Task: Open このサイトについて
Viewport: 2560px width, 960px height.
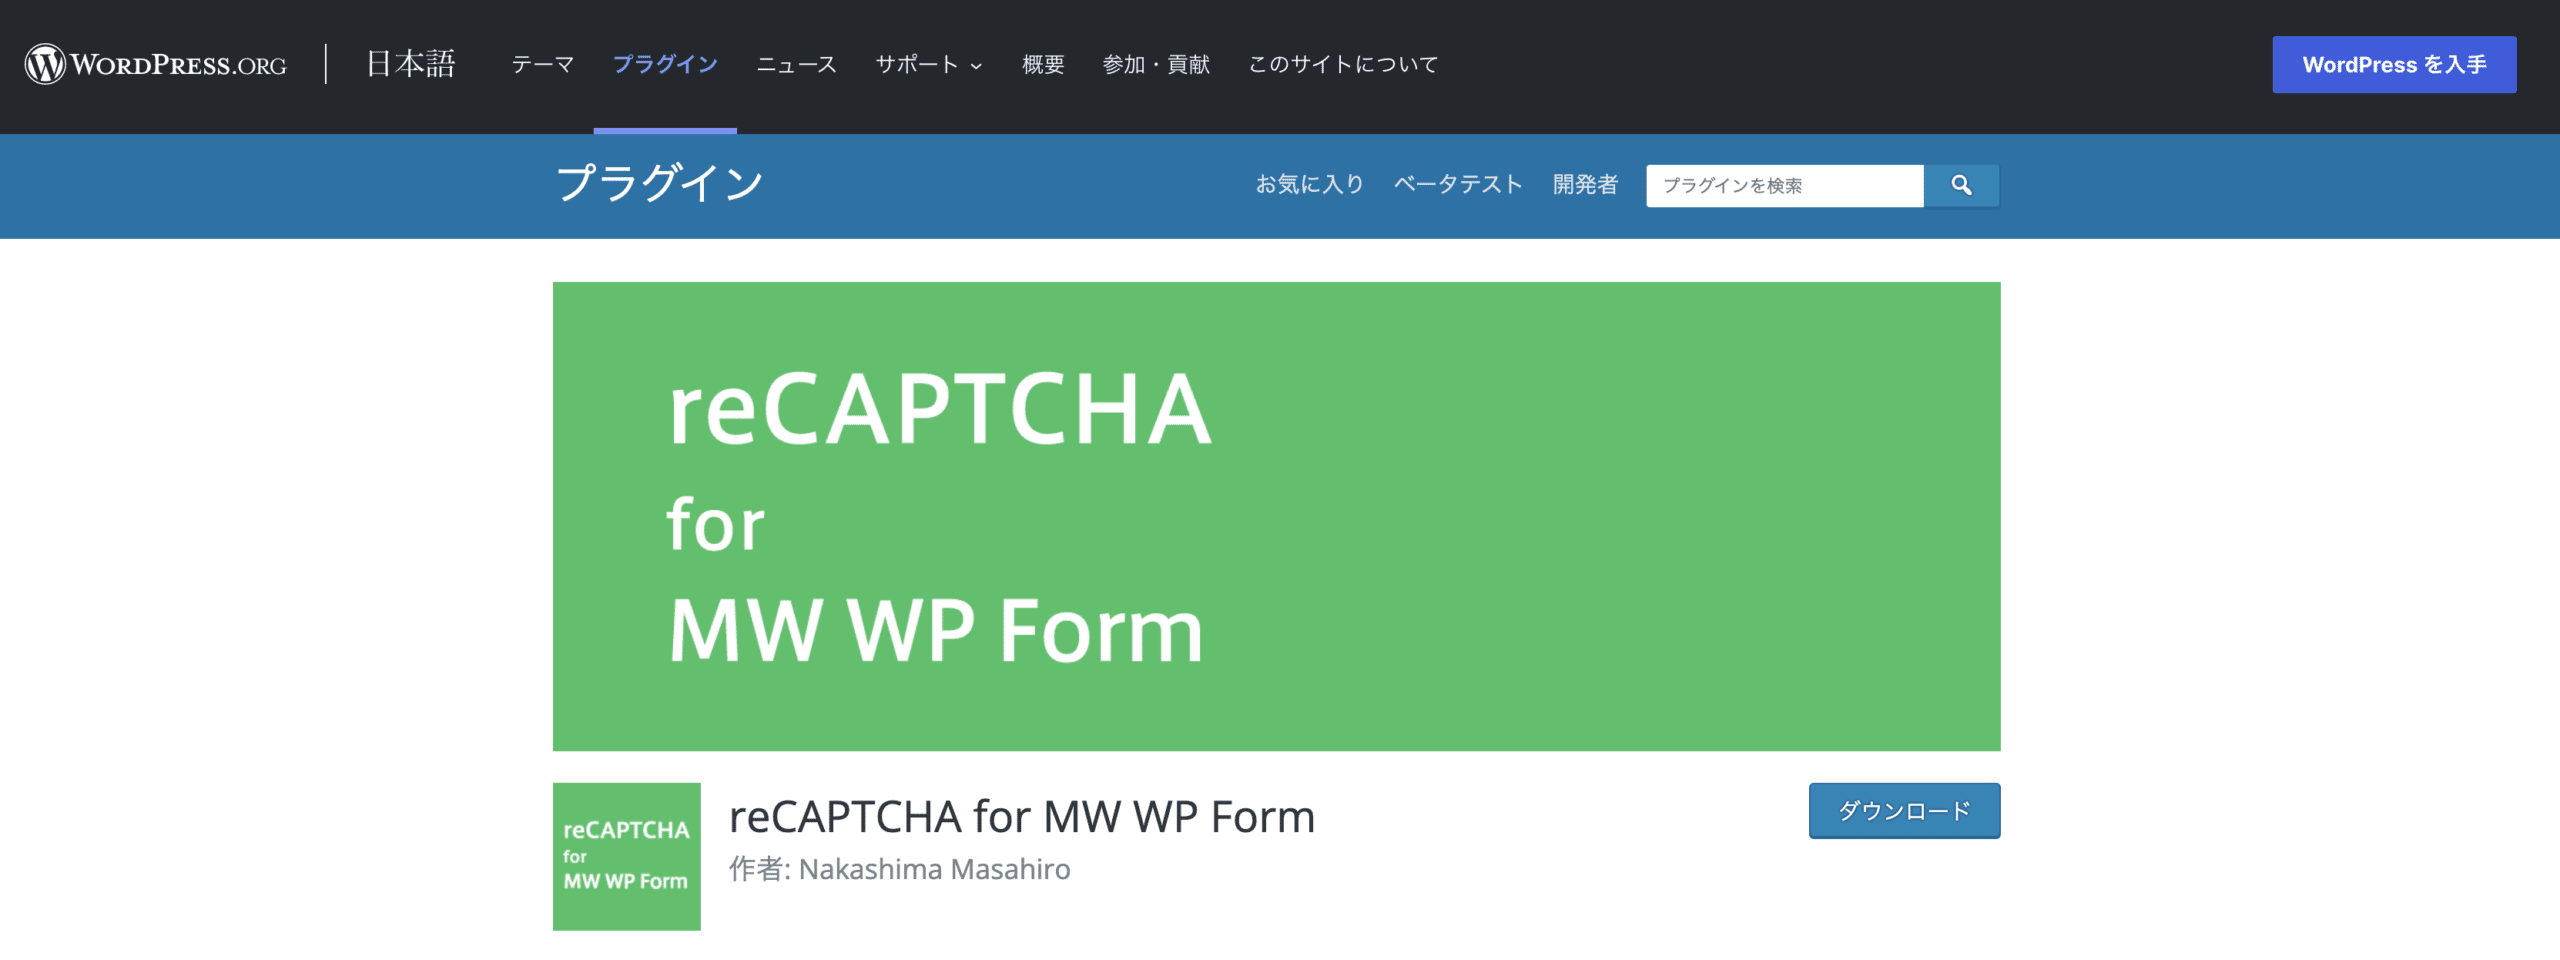Action: (x=1341, y=63)
